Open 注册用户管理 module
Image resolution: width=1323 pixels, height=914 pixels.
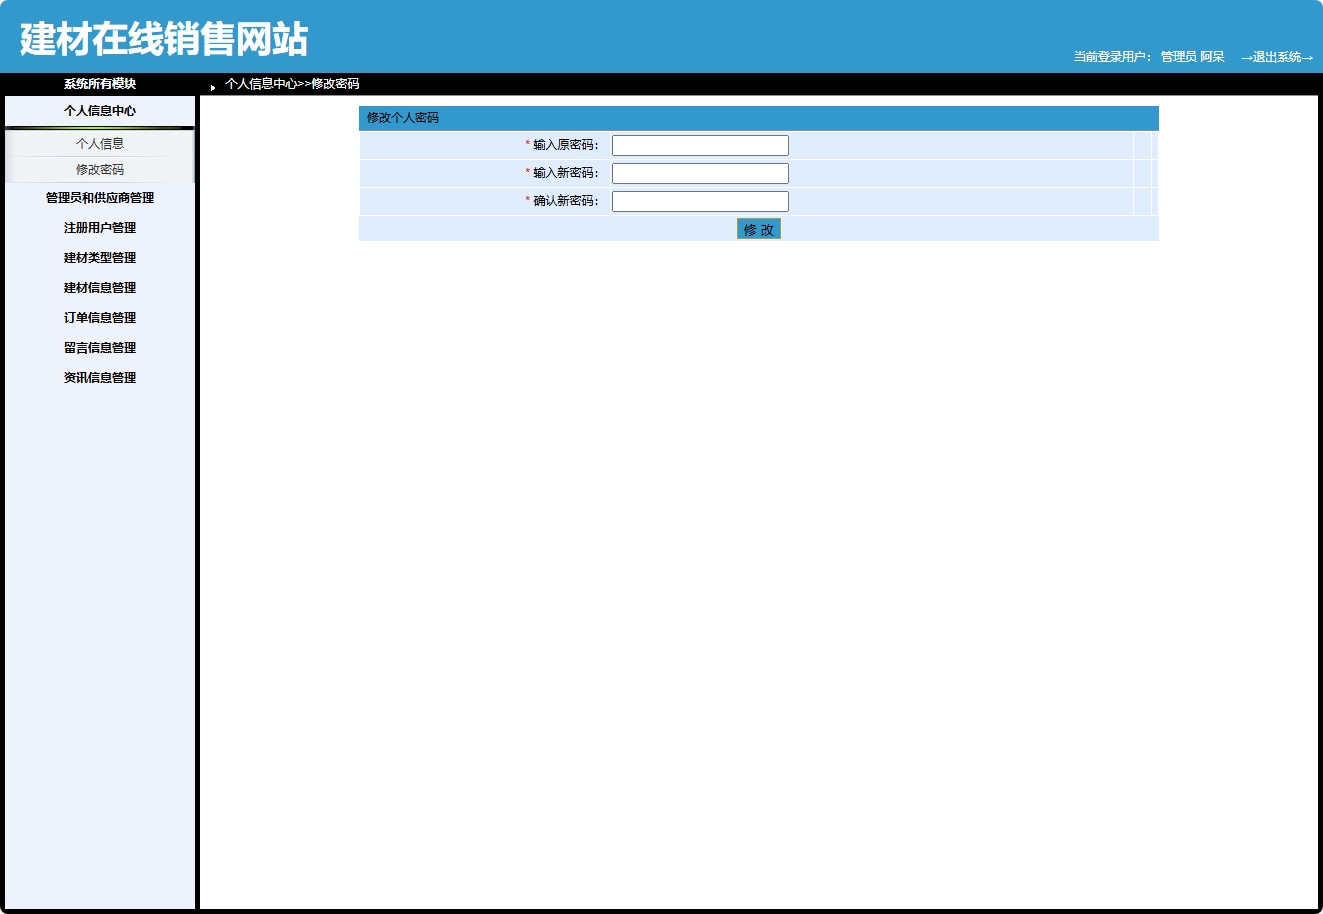click(97, 227)
